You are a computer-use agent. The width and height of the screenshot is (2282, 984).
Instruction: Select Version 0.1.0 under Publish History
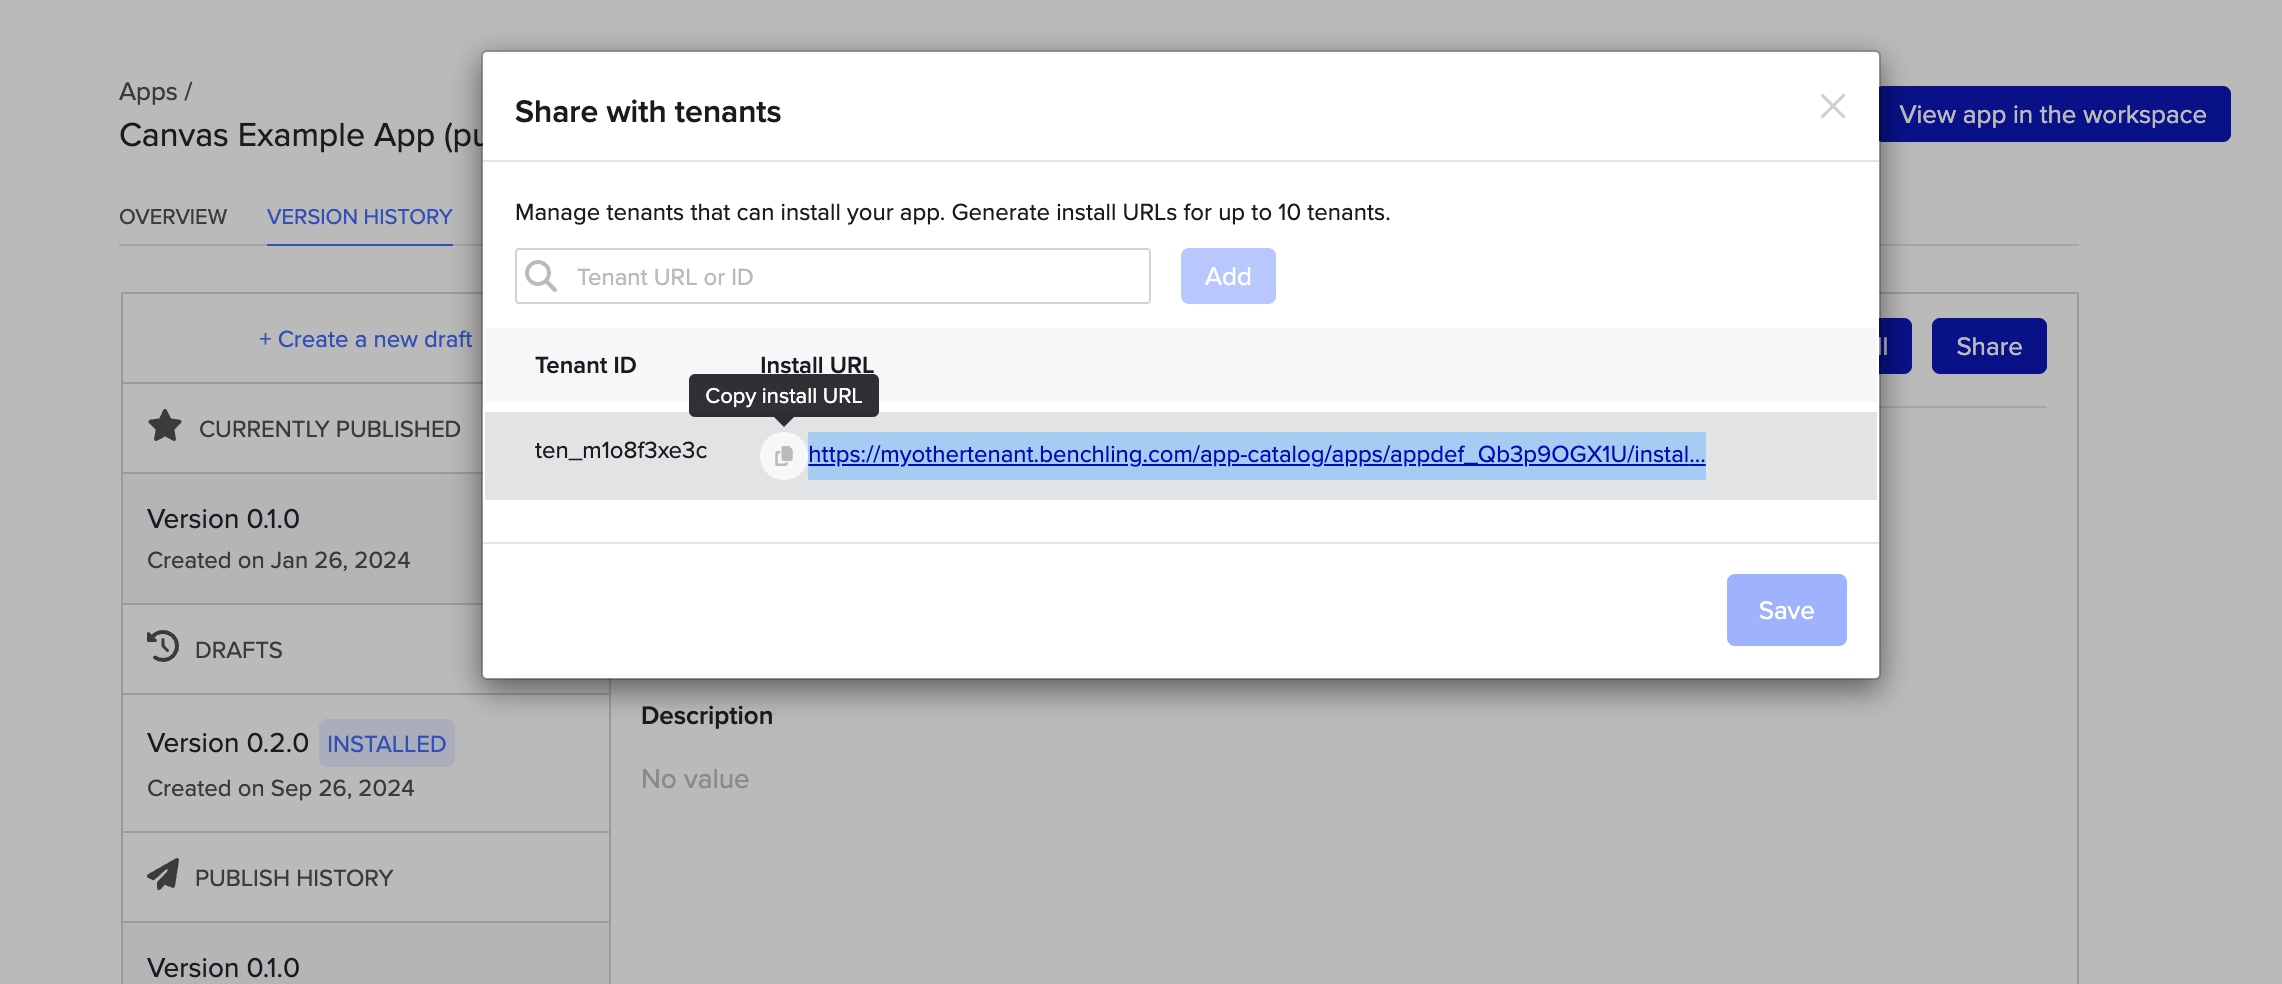[x=365, y=954]
